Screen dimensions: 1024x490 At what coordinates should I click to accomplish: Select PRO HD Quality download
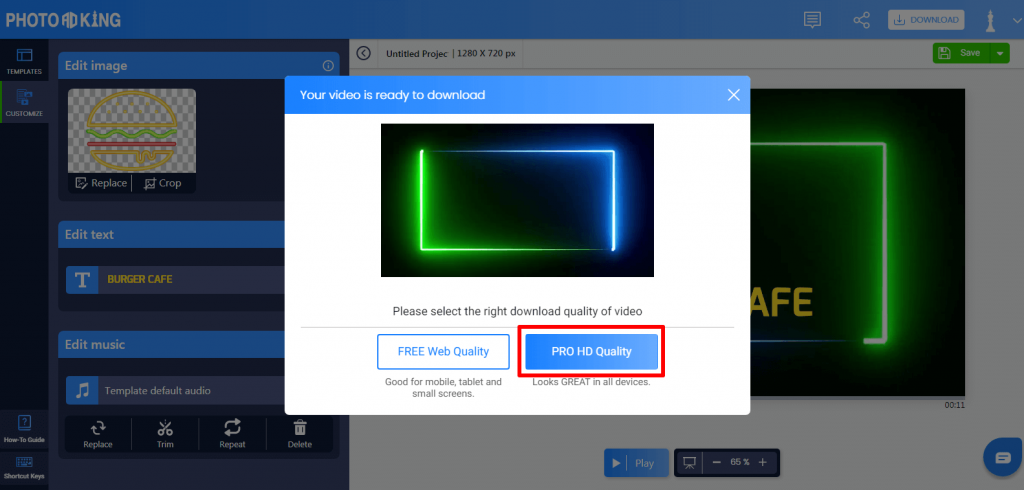coord(592,351)
